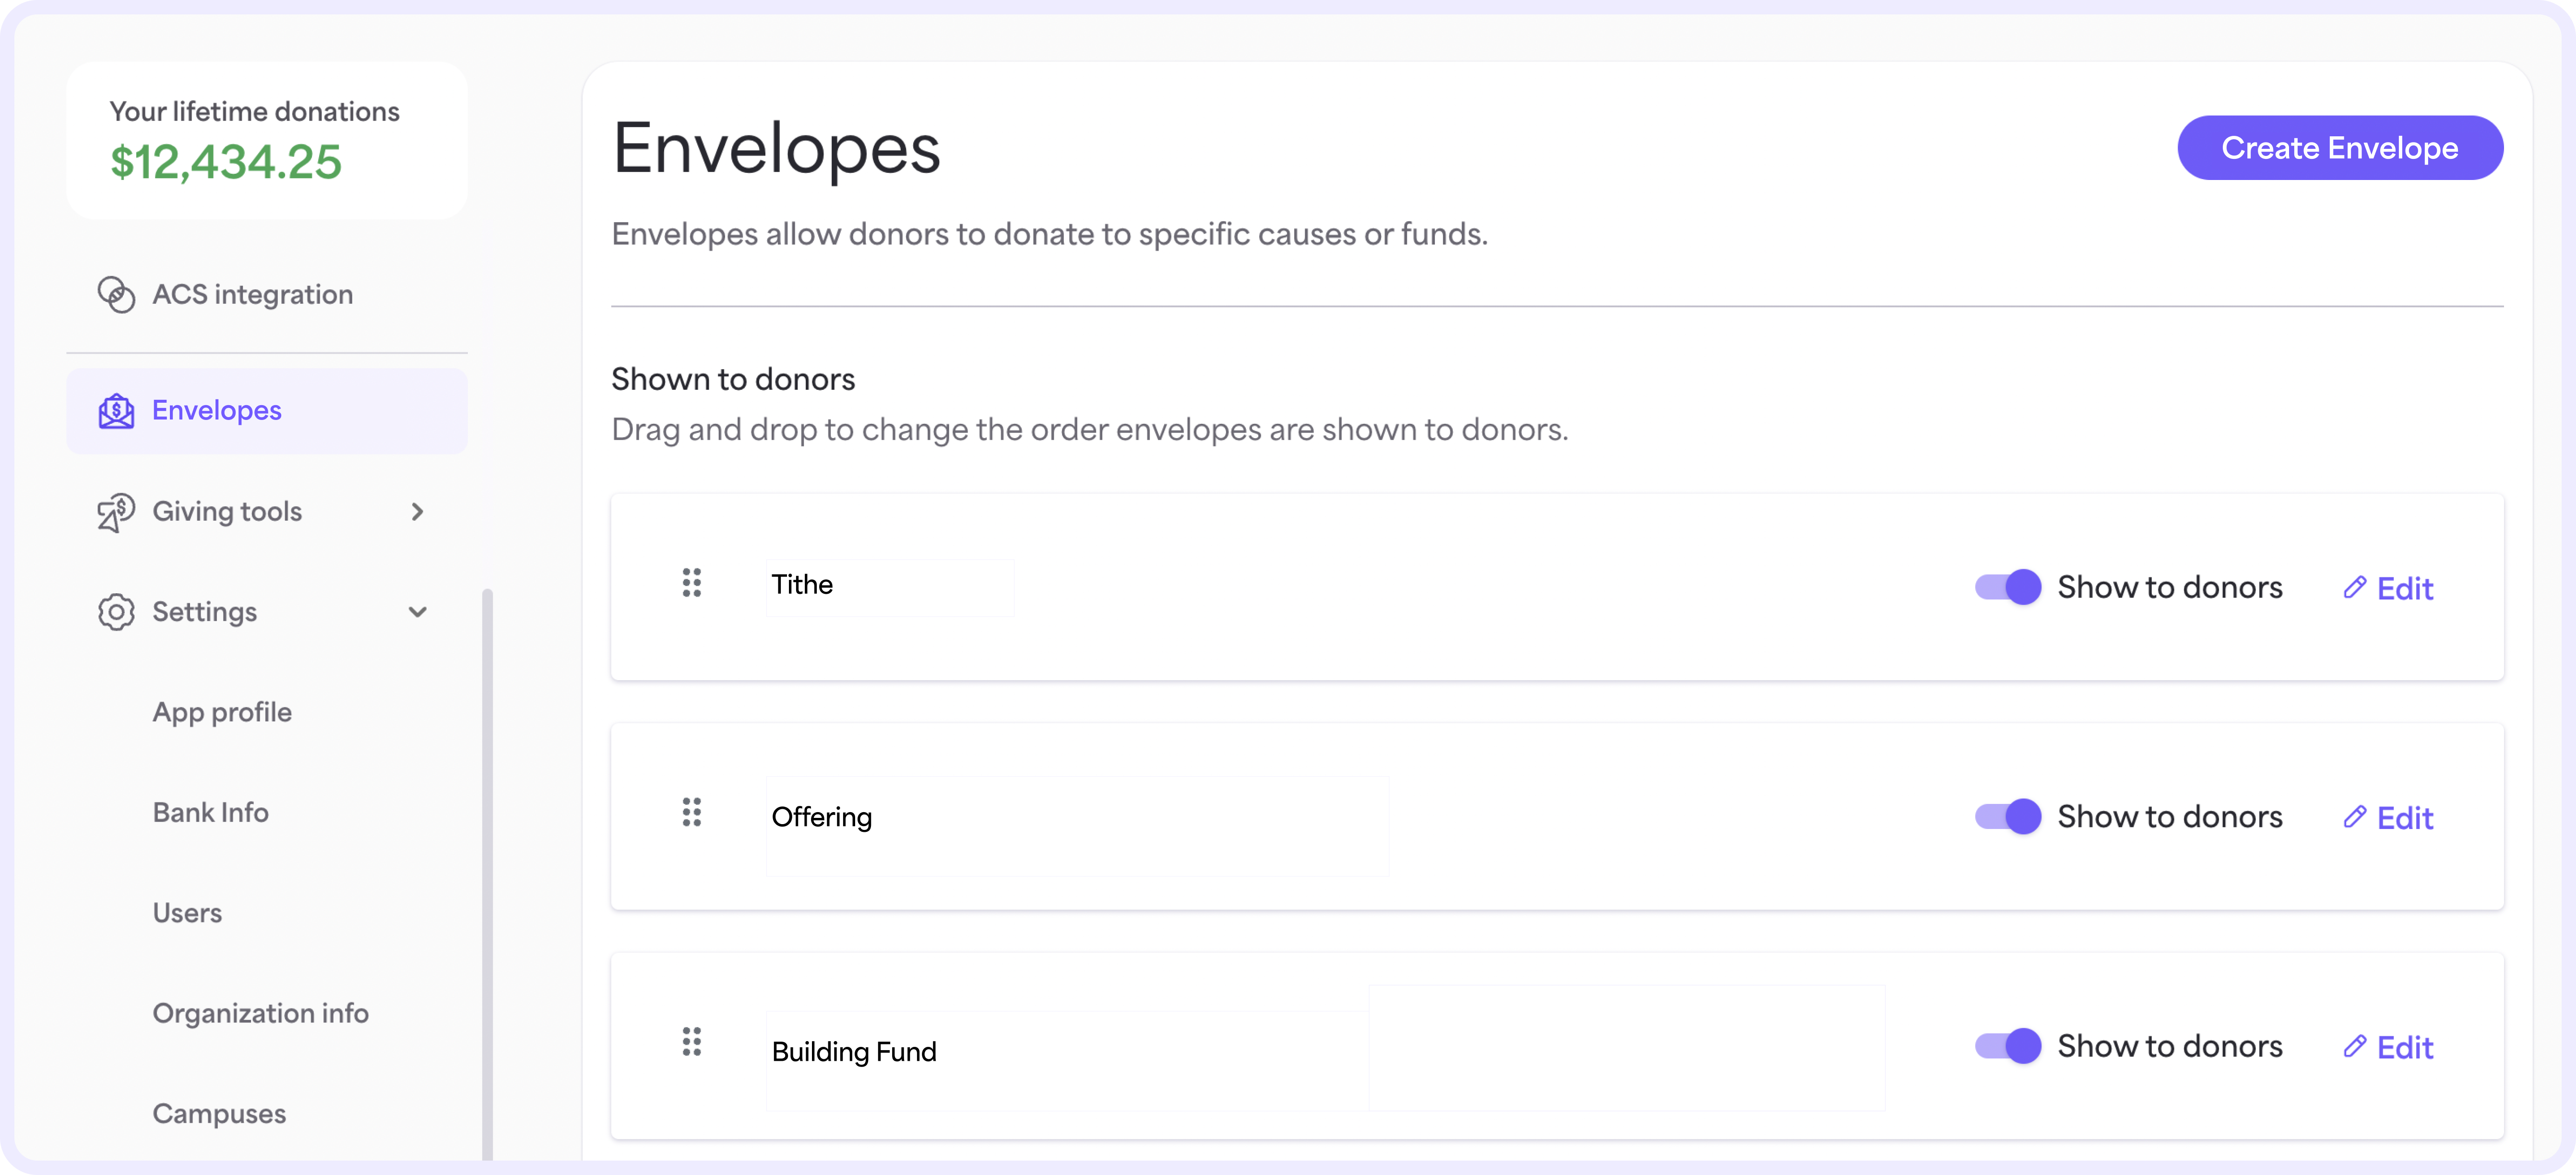Click the $12,434.25 lifetime donations amount

click(226, 162)
